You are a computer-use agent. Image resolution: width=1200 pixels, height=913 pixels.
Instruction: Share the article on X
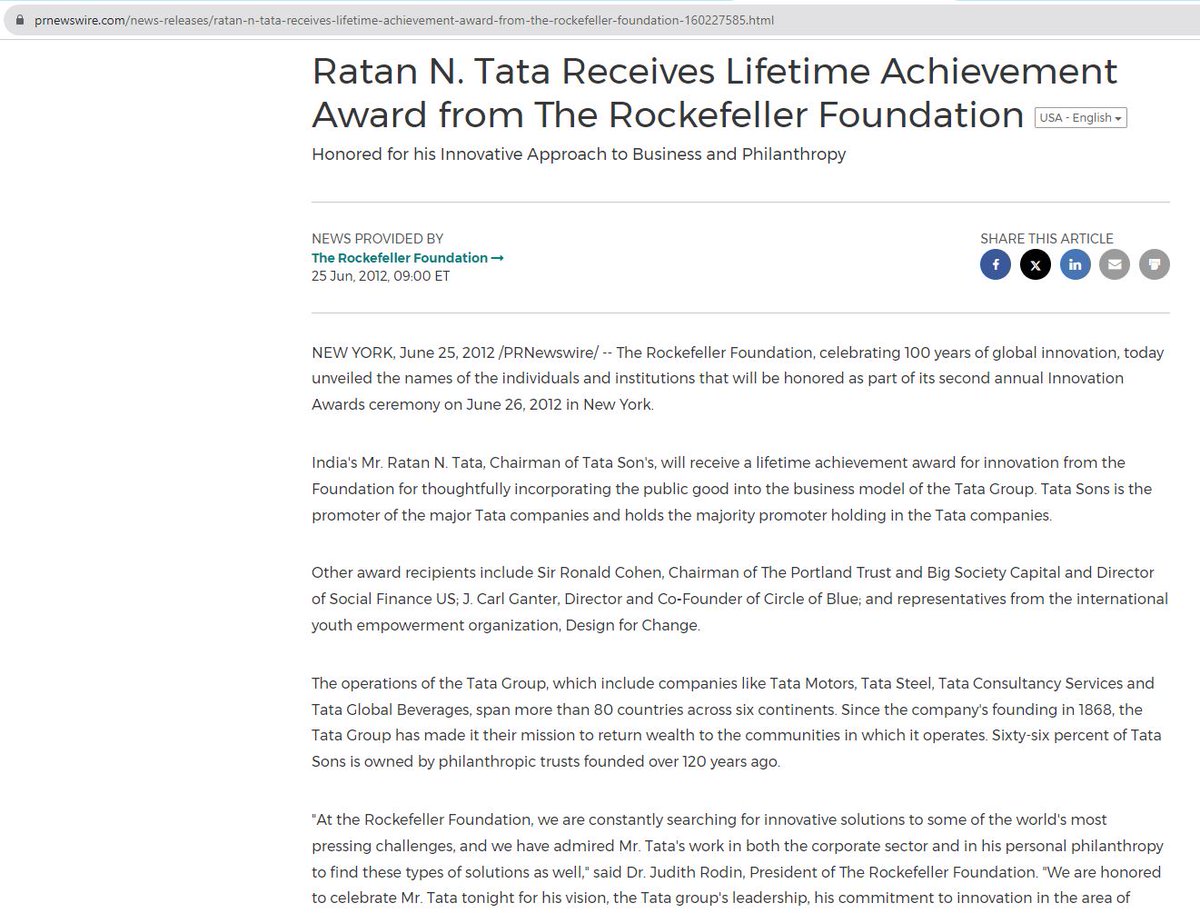1035,265
